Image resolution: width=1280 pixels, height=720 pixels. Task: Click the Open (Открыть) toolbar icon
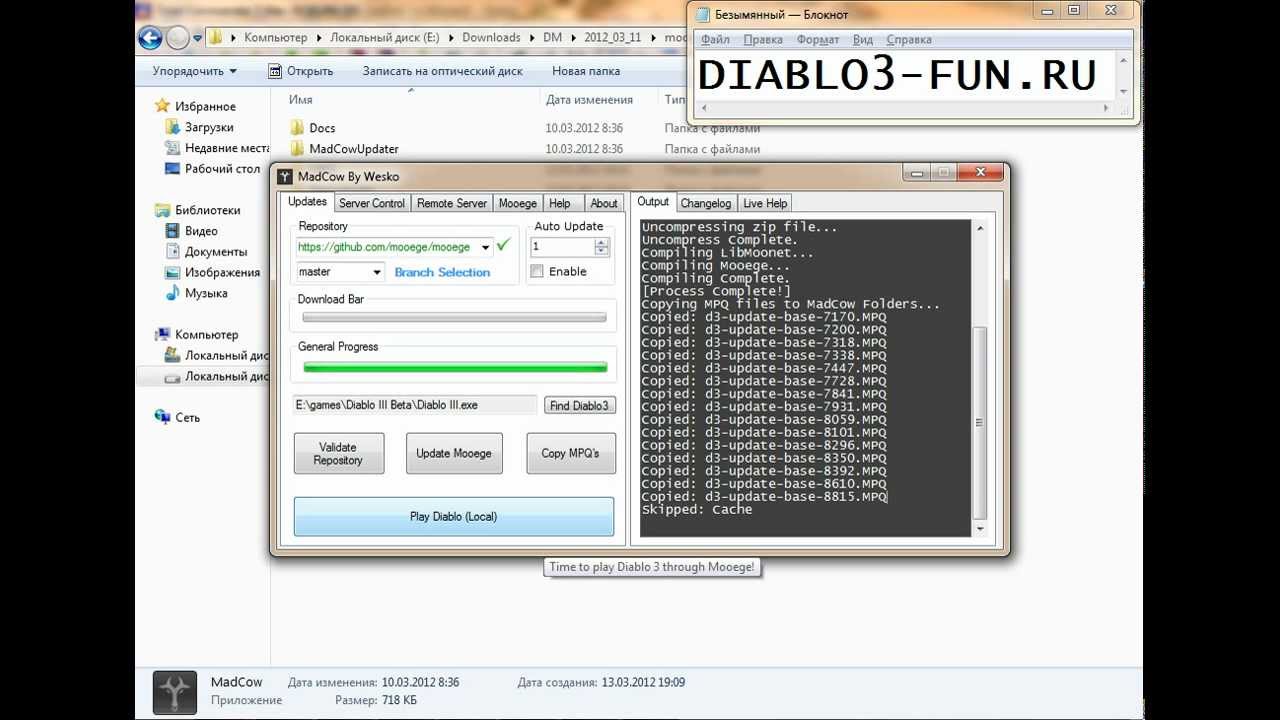click(x=275, y=71)
